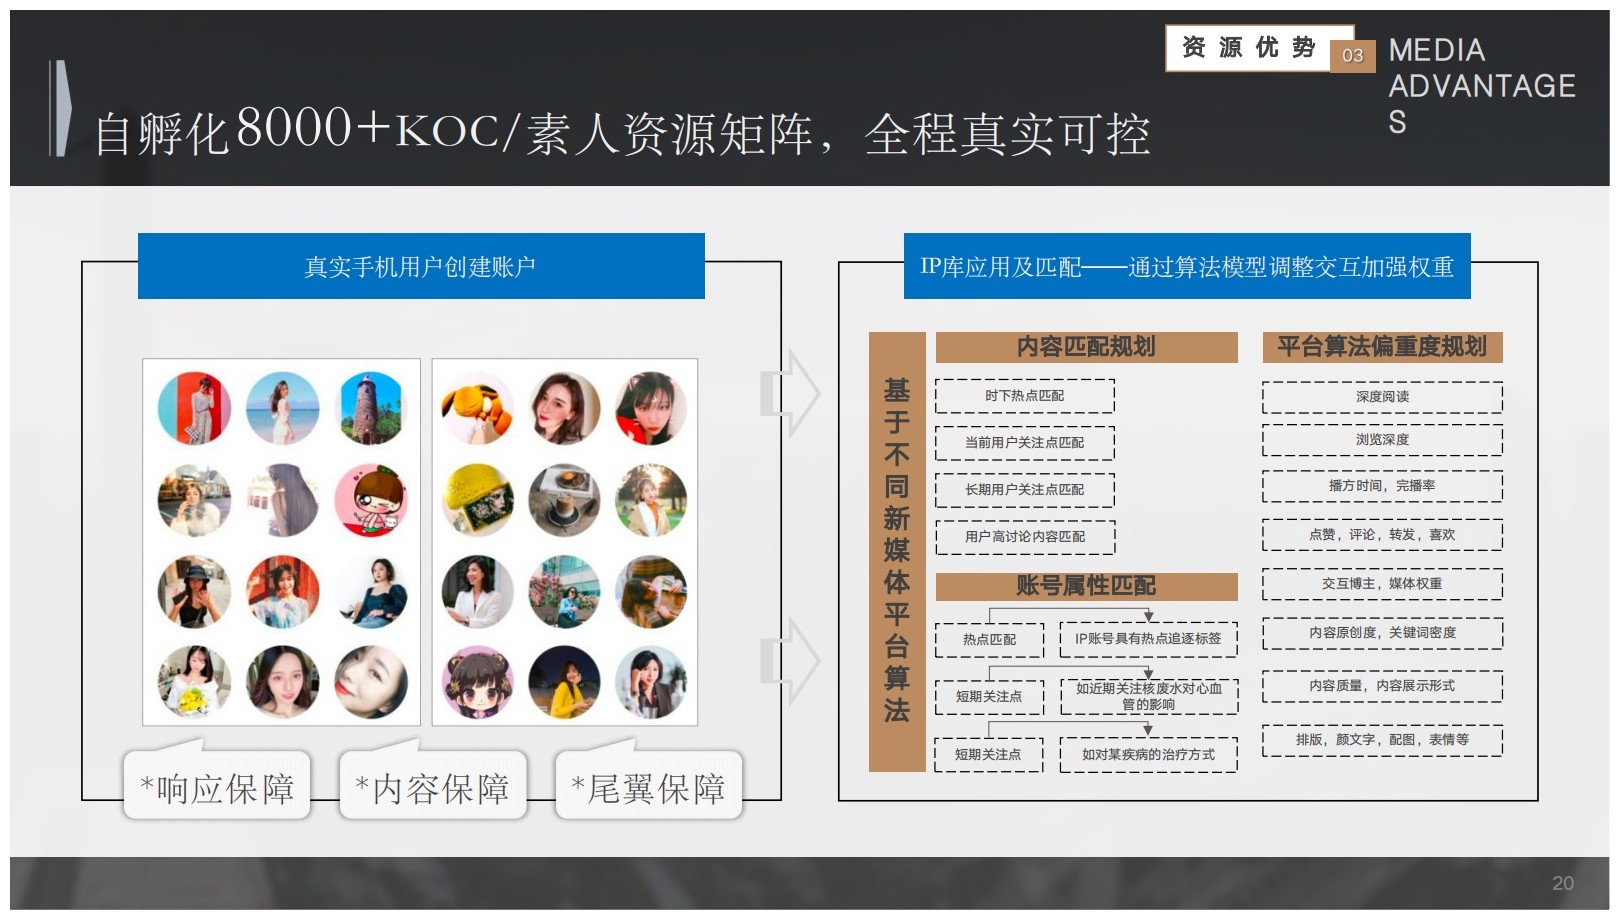
Task: Click the 平台算法偏重度规划 header bar
Action: pos(1382,347)
